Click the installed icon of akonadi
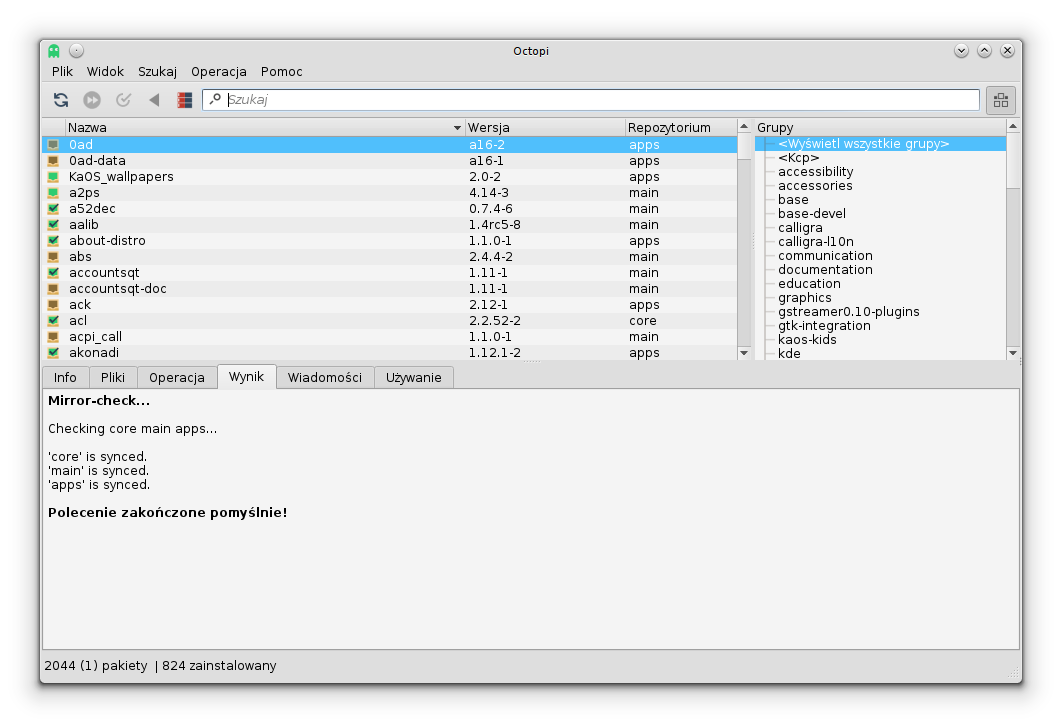This screenshot has height=723, width=1062. [54, 353]
